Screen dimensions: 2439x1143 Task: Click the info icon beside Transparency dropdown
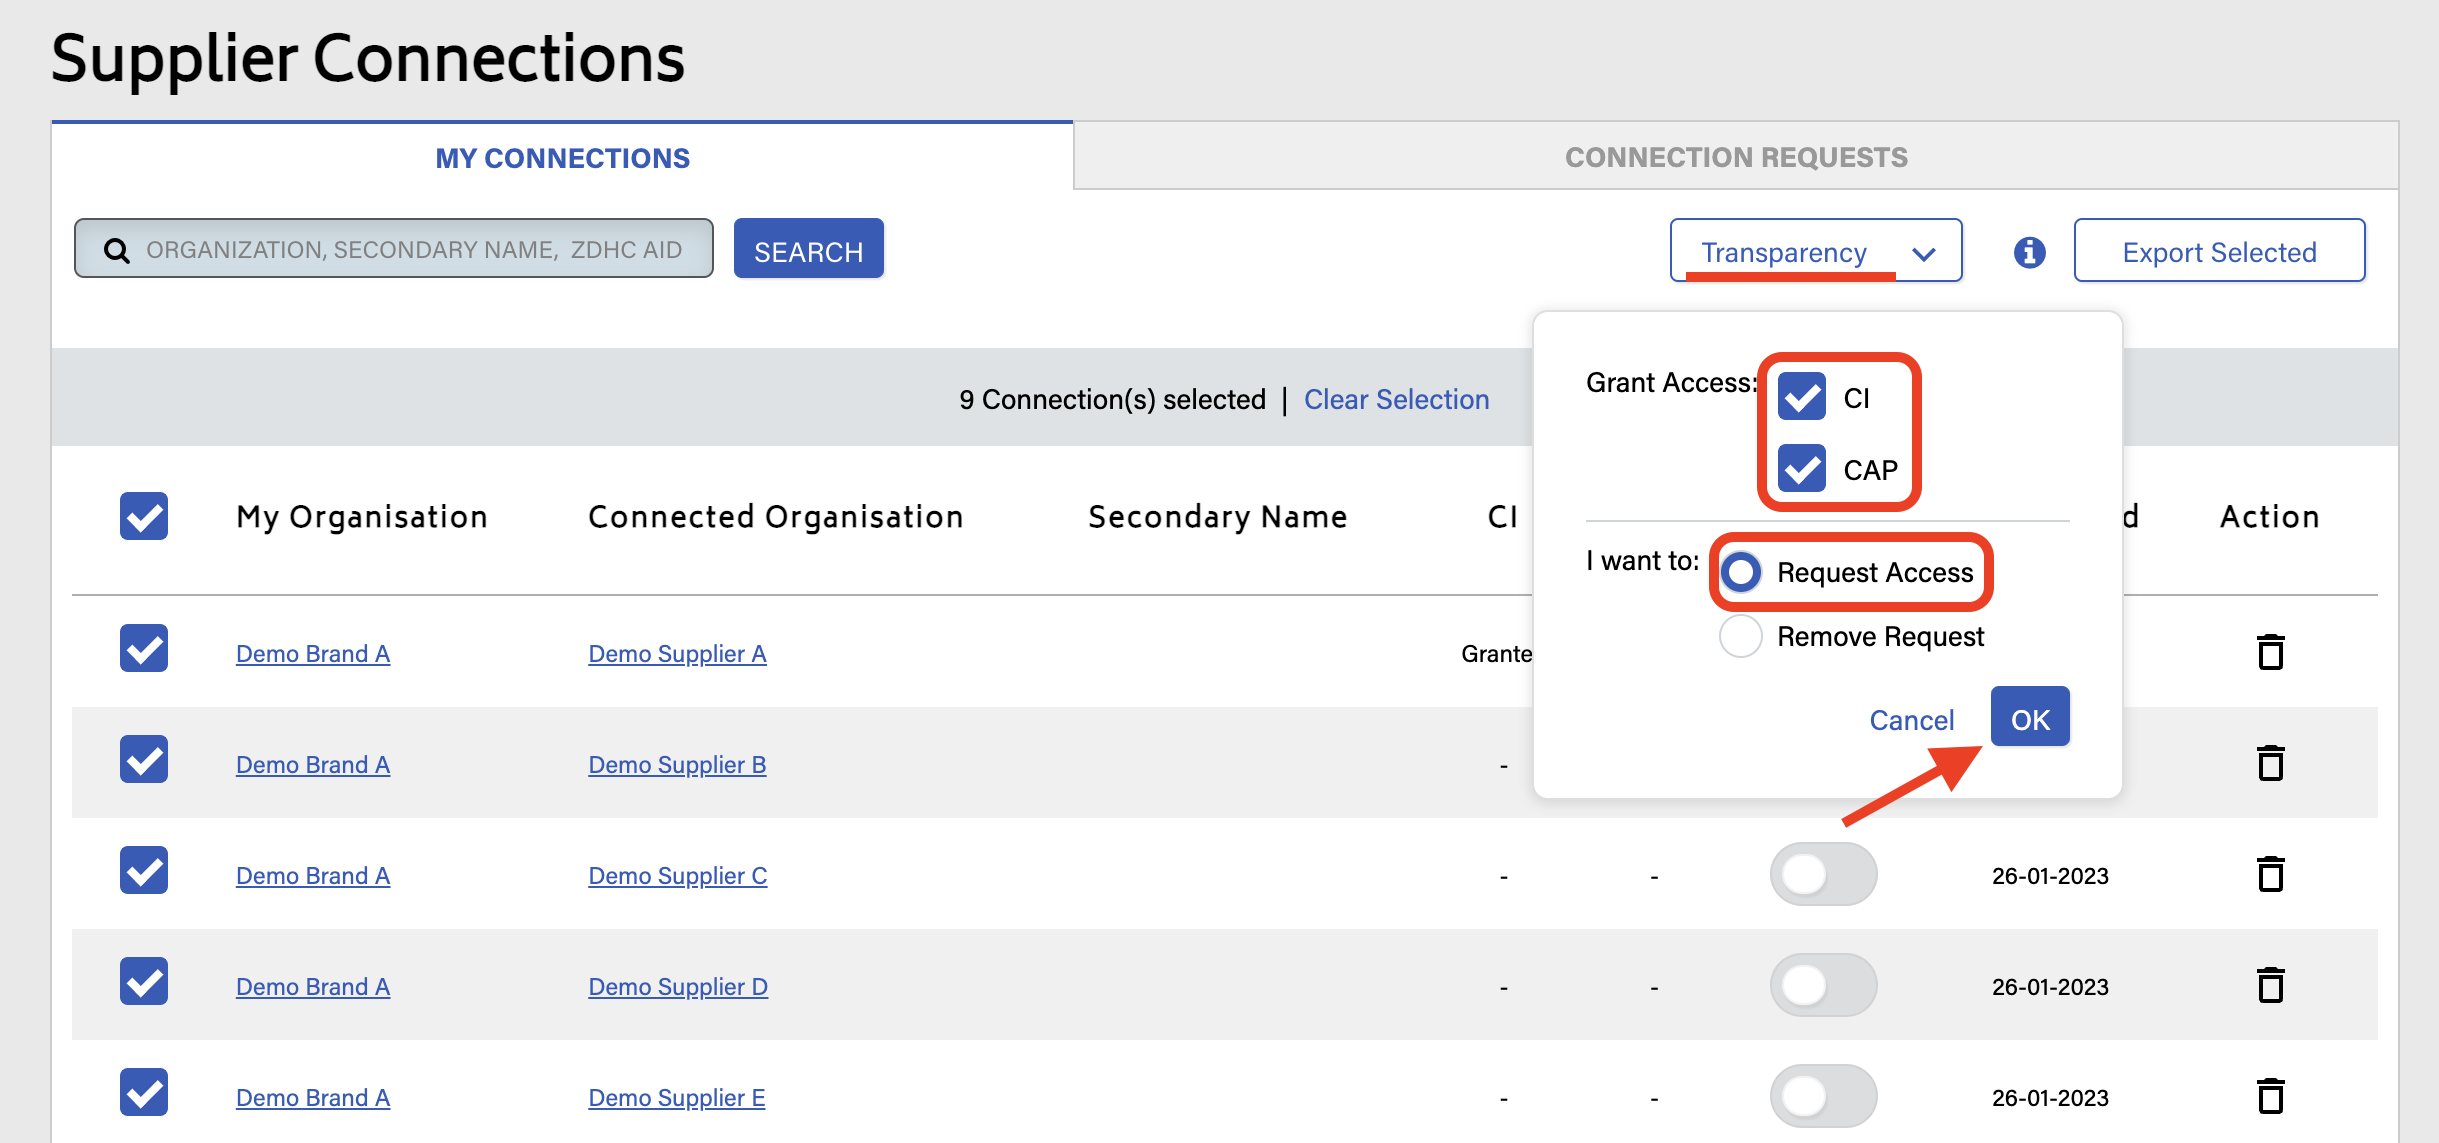(2029, 252)
